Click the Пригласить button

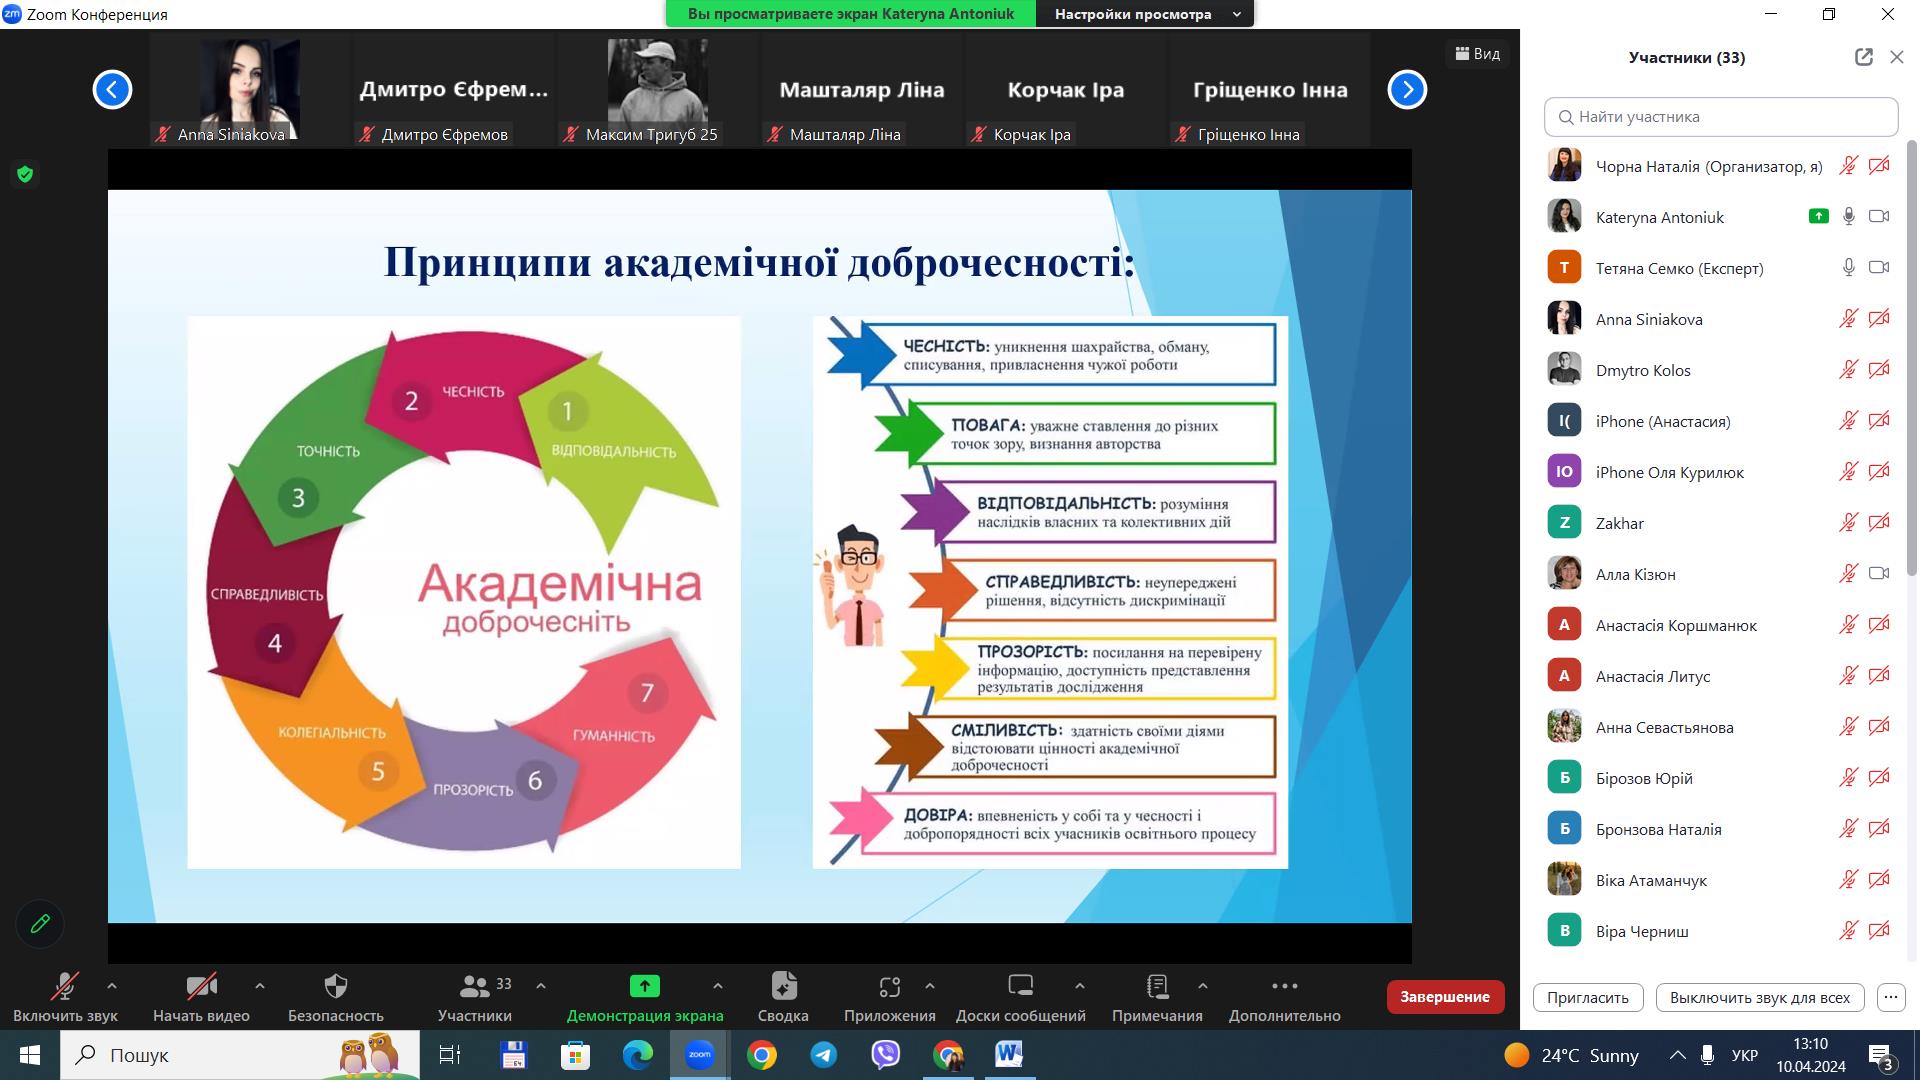(1587, 997)
